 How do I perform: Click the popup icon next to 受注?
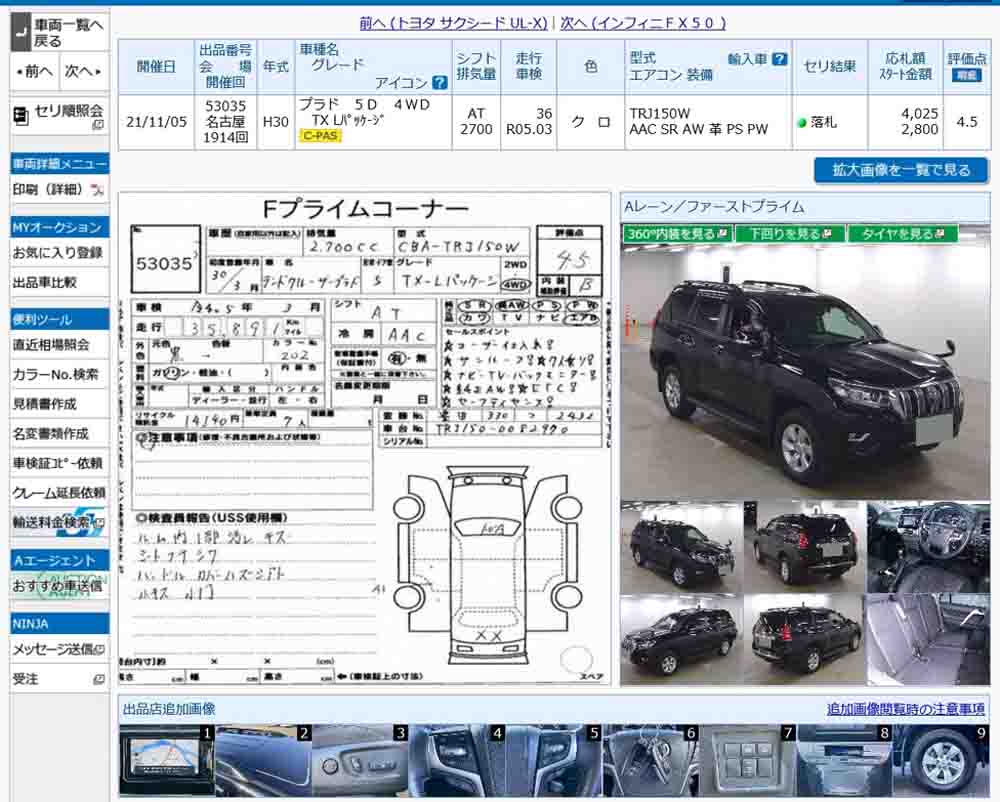click(x=99, y=680)
